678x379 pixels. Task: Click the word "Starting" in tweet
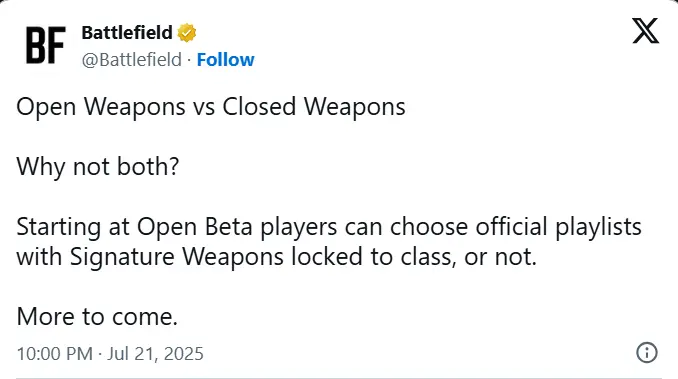pyautogui.click(x=58, y=227)
